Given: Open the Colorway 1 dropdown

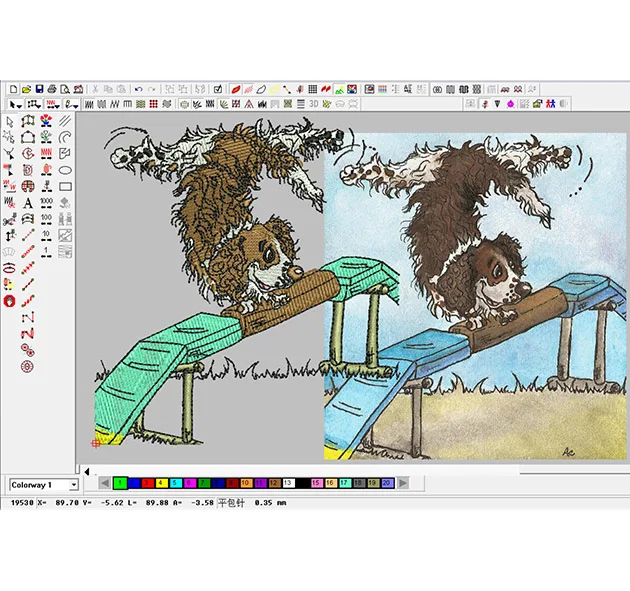Looking at the screenshot, I should [74, 485].
